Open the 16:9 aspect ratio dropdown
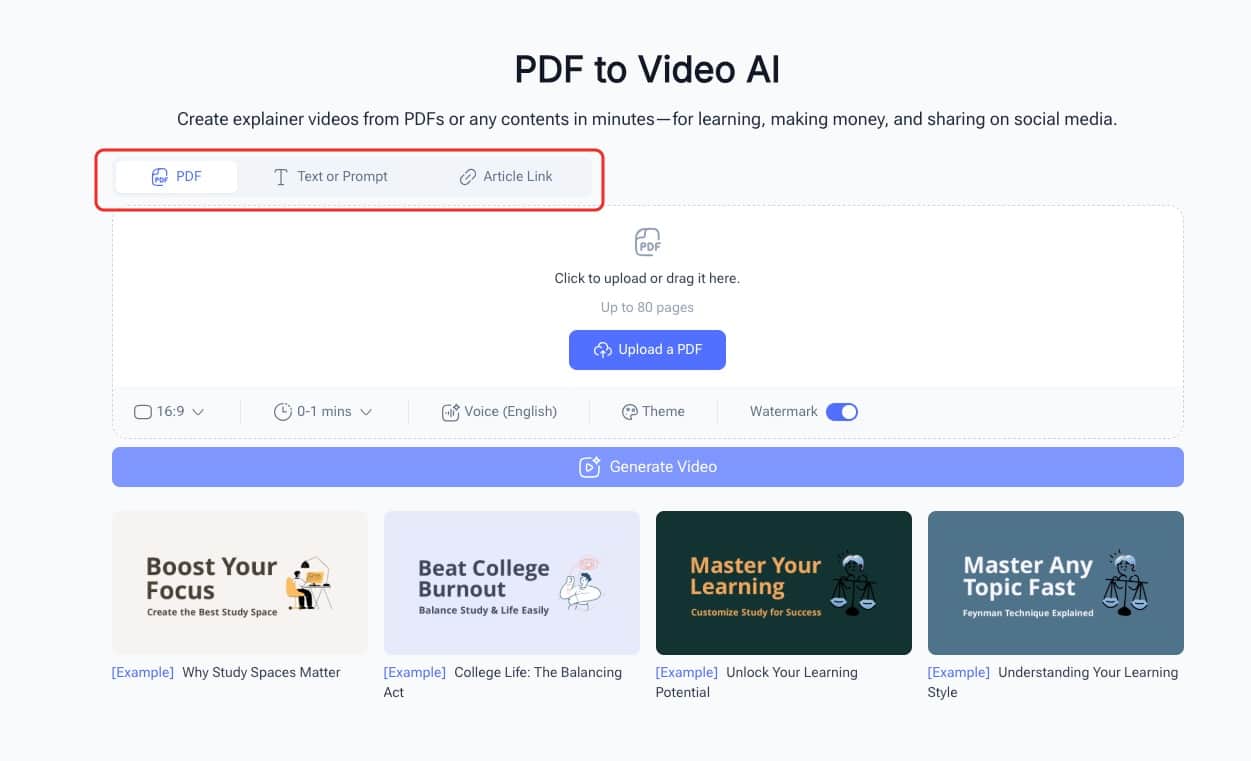Image resolution: width=1251 pixels, height=761 pixels. pyautogui.click(x=169, y=412)
